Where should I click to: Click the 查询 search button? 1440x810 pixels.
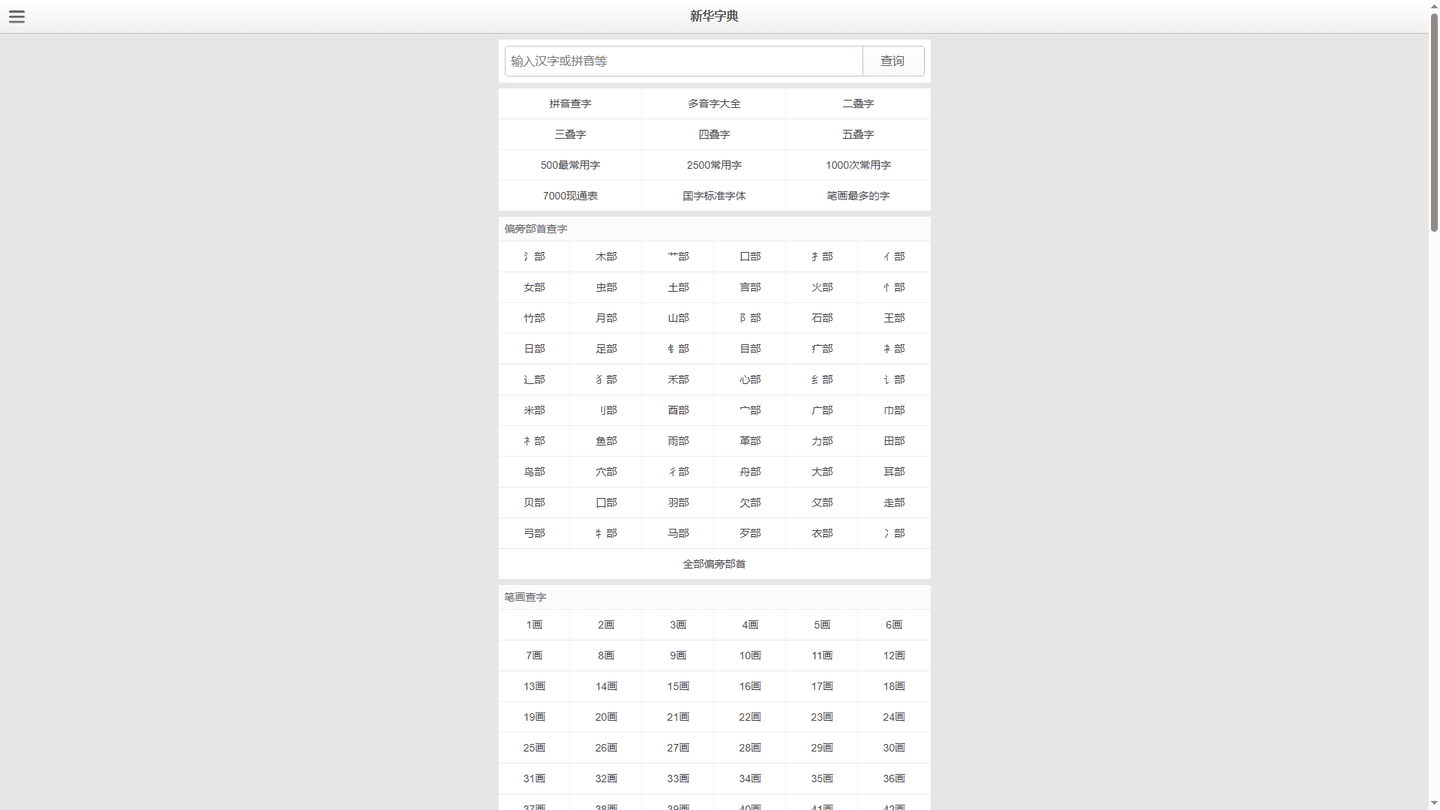[x=893, y=61]
